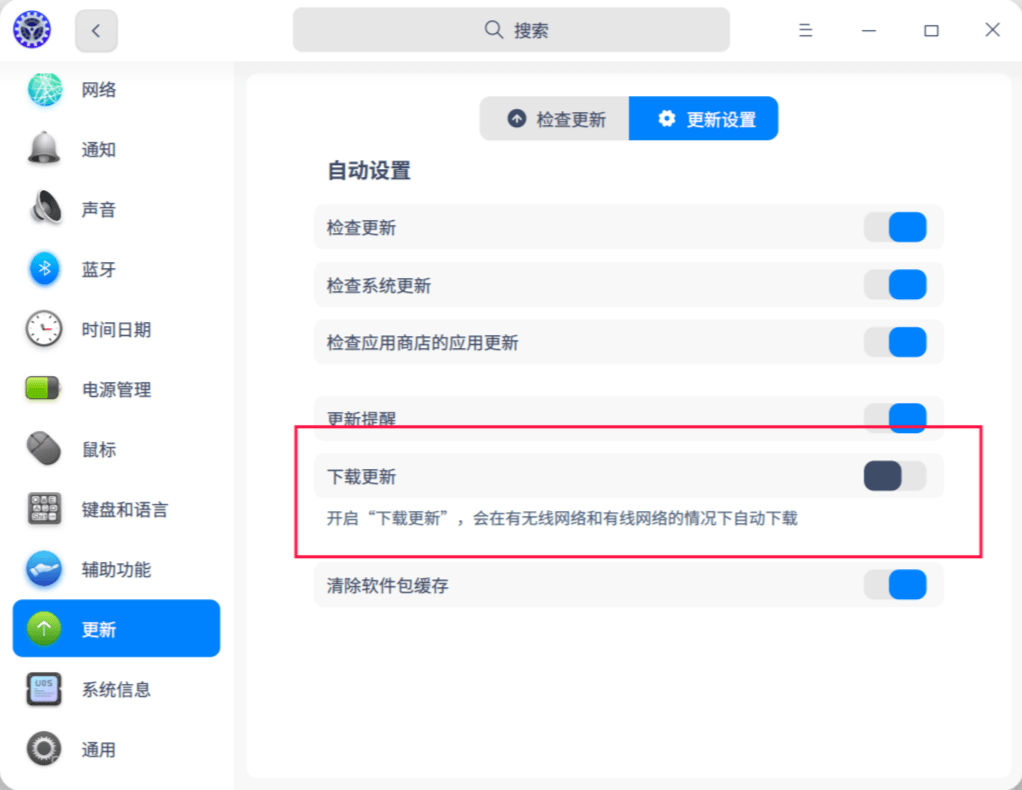
Task: Open the hamburger menu at top right
Action: tap(805, 30)
